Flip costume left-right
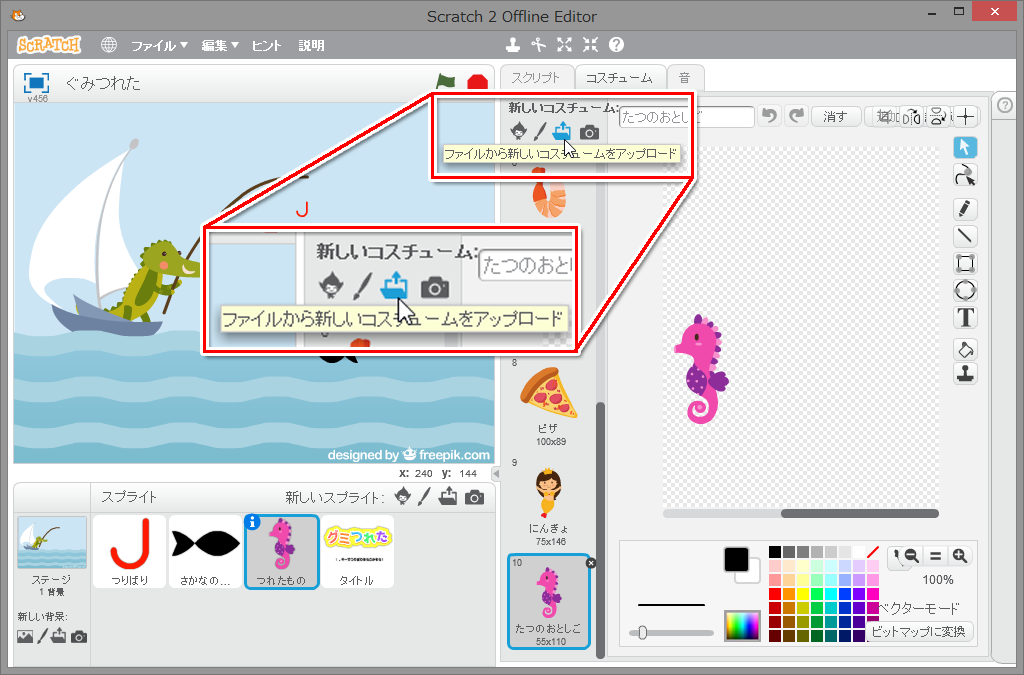The height and width of the screenshot is (675, 1024). (x=912, y=117)
